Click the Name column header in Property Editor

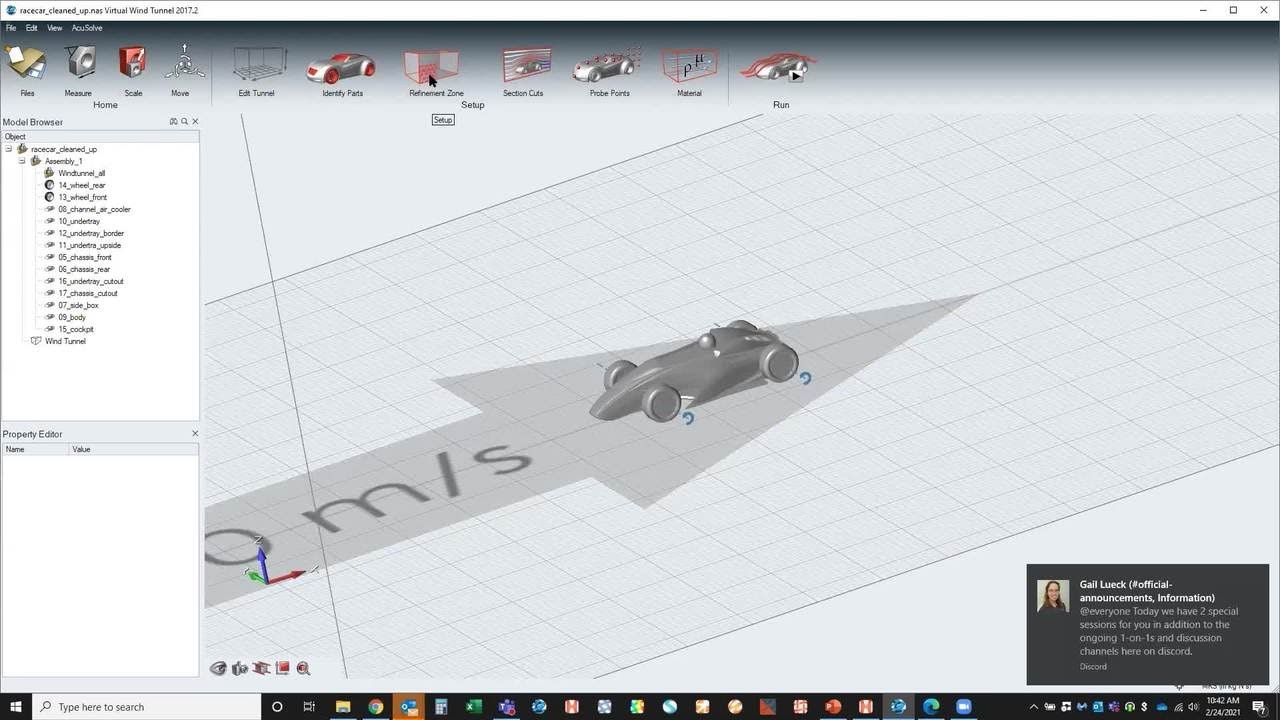coord(34,449)
